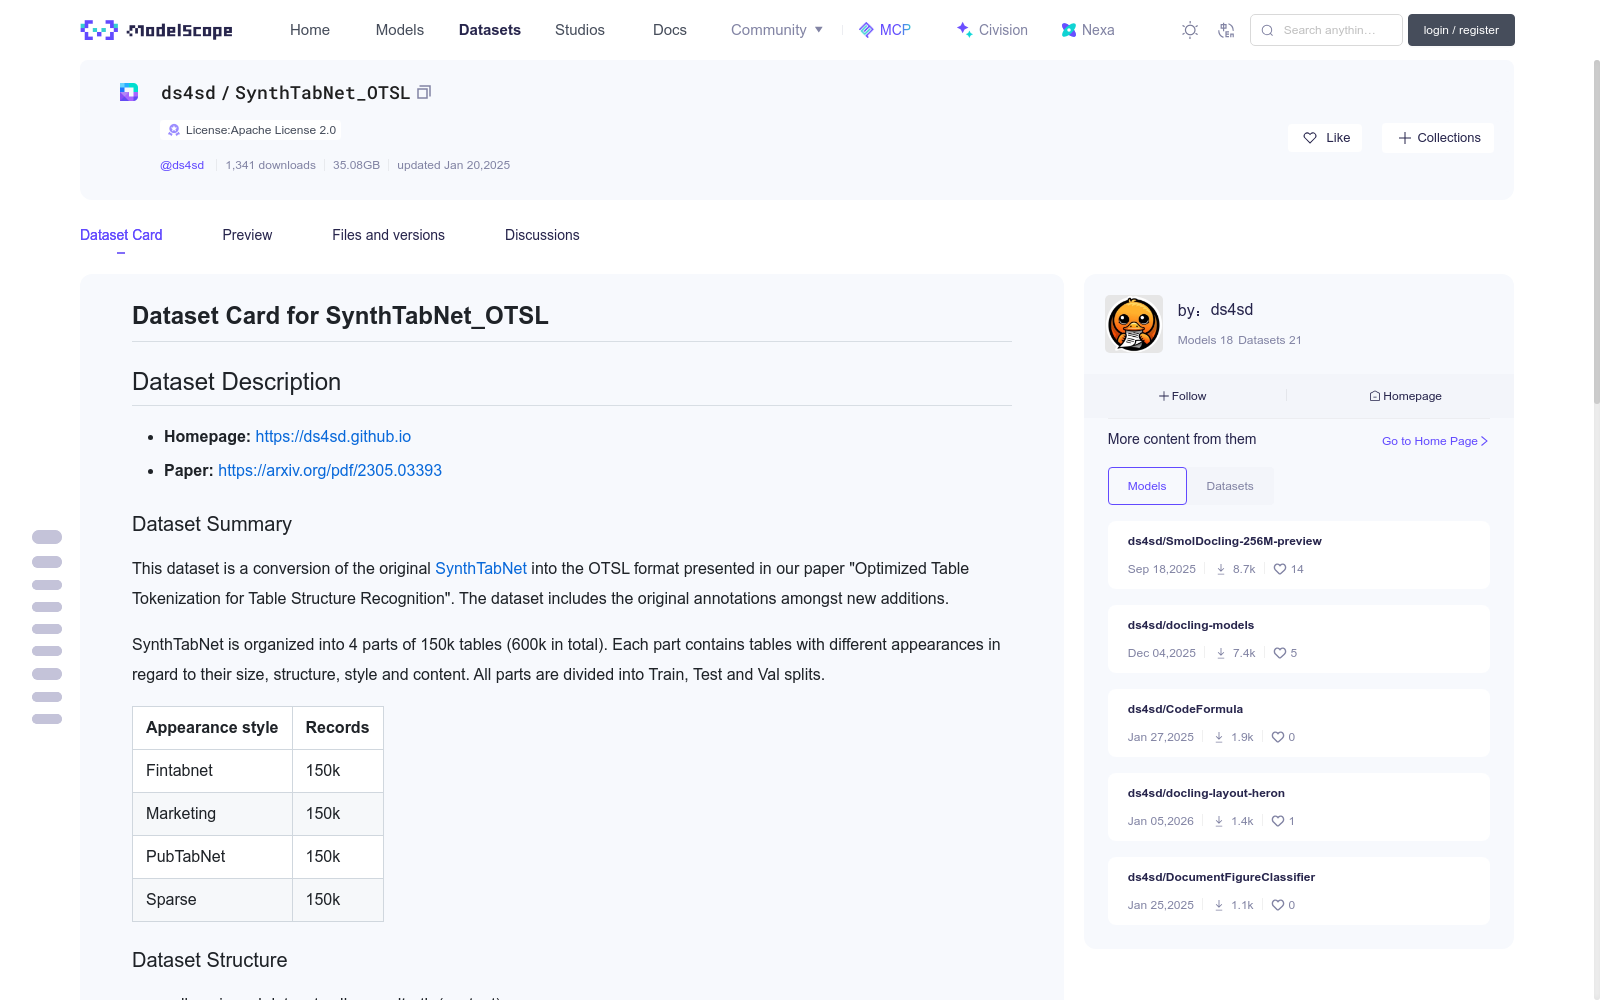
Task: Open the arxiv paper link 2305.03393
Action: point(330,471)
